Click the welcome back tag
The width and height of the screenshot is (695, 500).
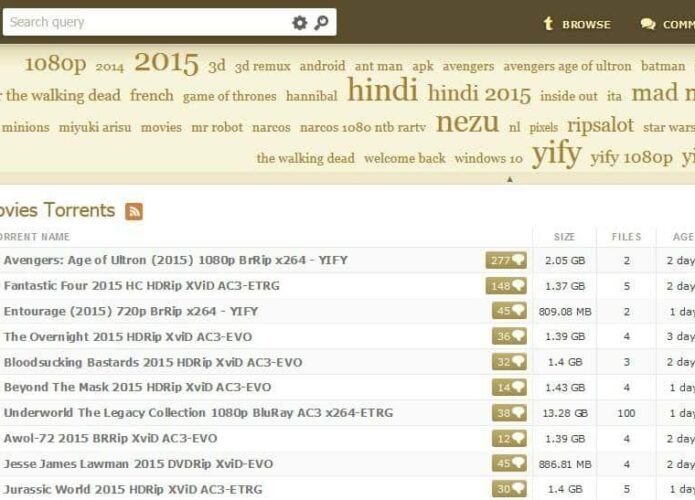(x=405, y=158)
